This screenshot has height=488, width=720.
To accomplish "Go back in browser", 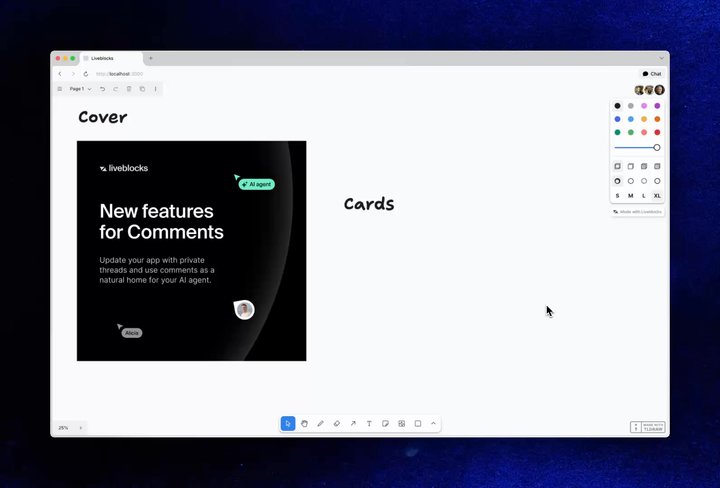I will coord(60,74).
